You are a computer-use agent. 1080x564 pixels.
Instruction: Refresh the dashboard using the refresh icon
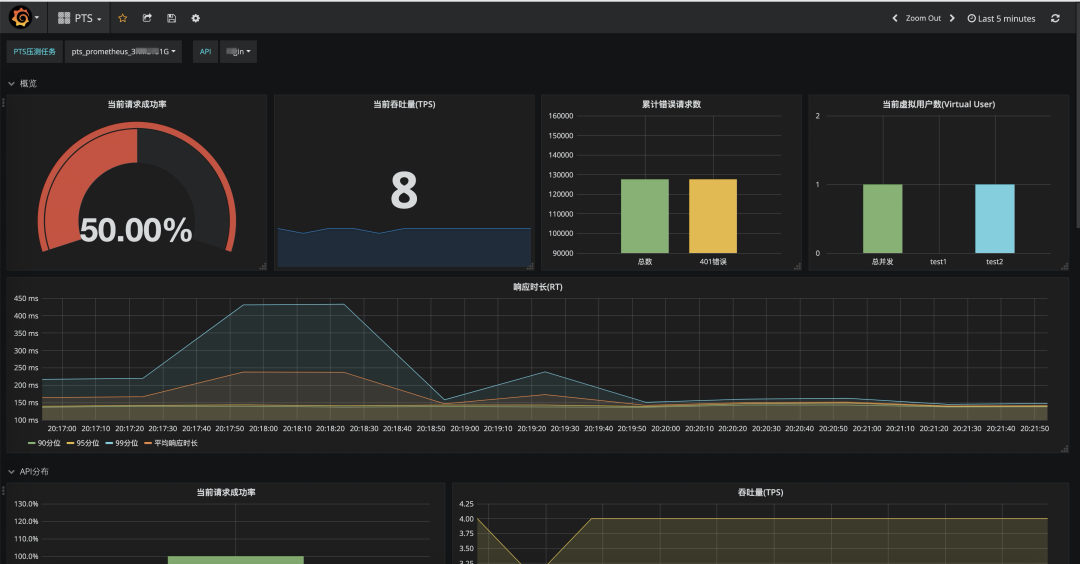tap(1055, 18)
